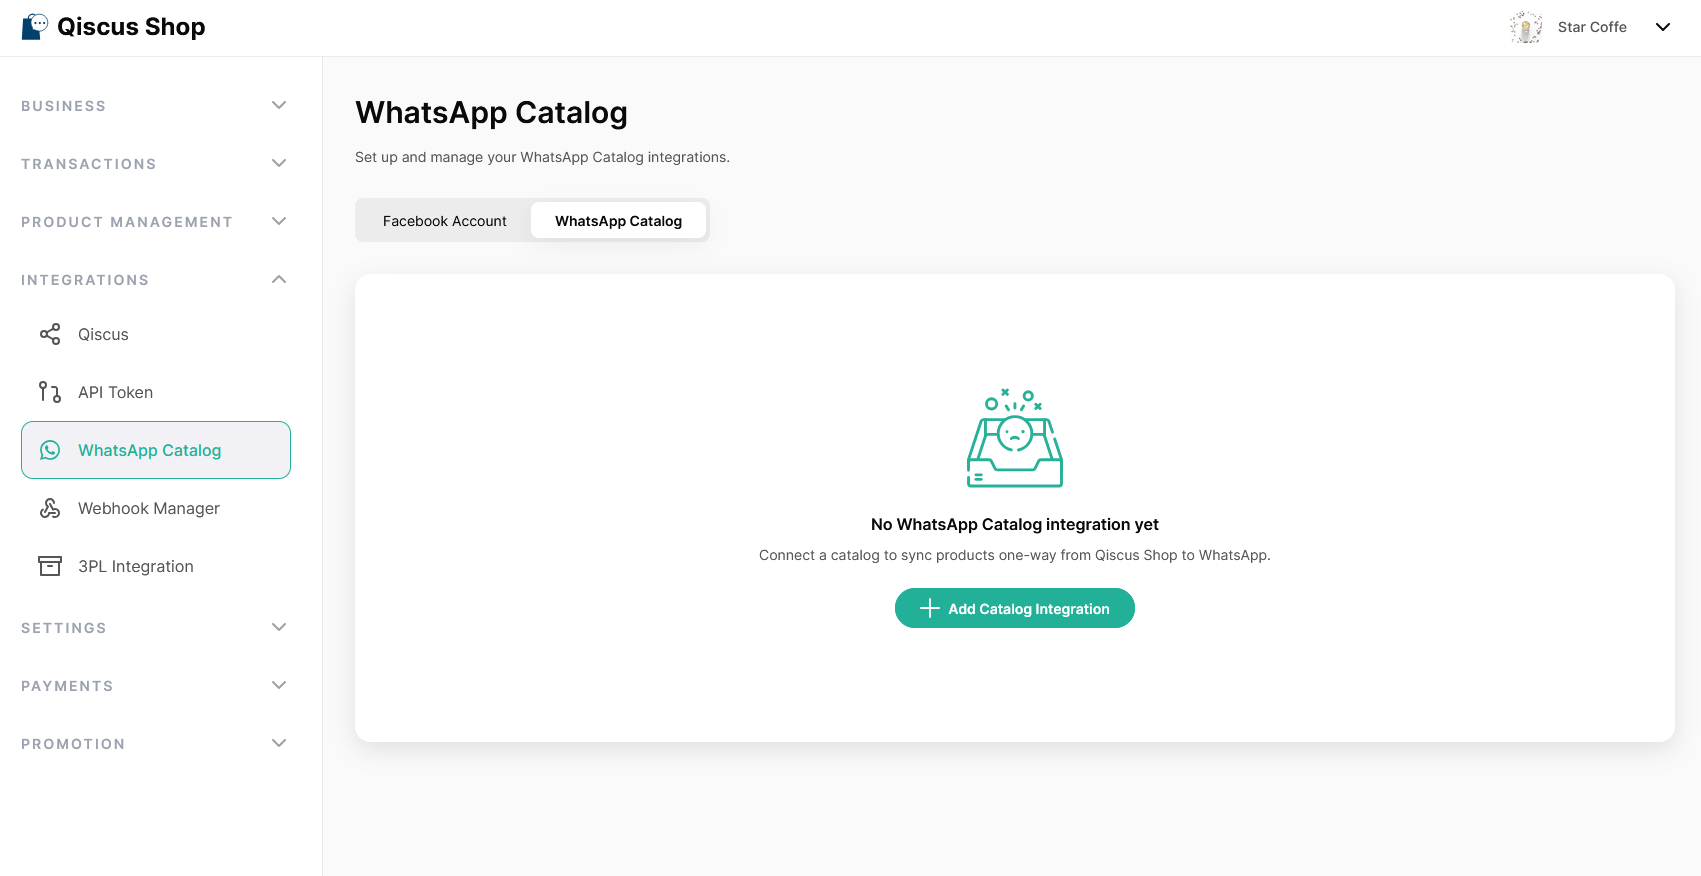Viewport: 1701px width, 876px height.
Task: Click the WhatsApp icon in sidebar
Action: click(x=50, y=450)
